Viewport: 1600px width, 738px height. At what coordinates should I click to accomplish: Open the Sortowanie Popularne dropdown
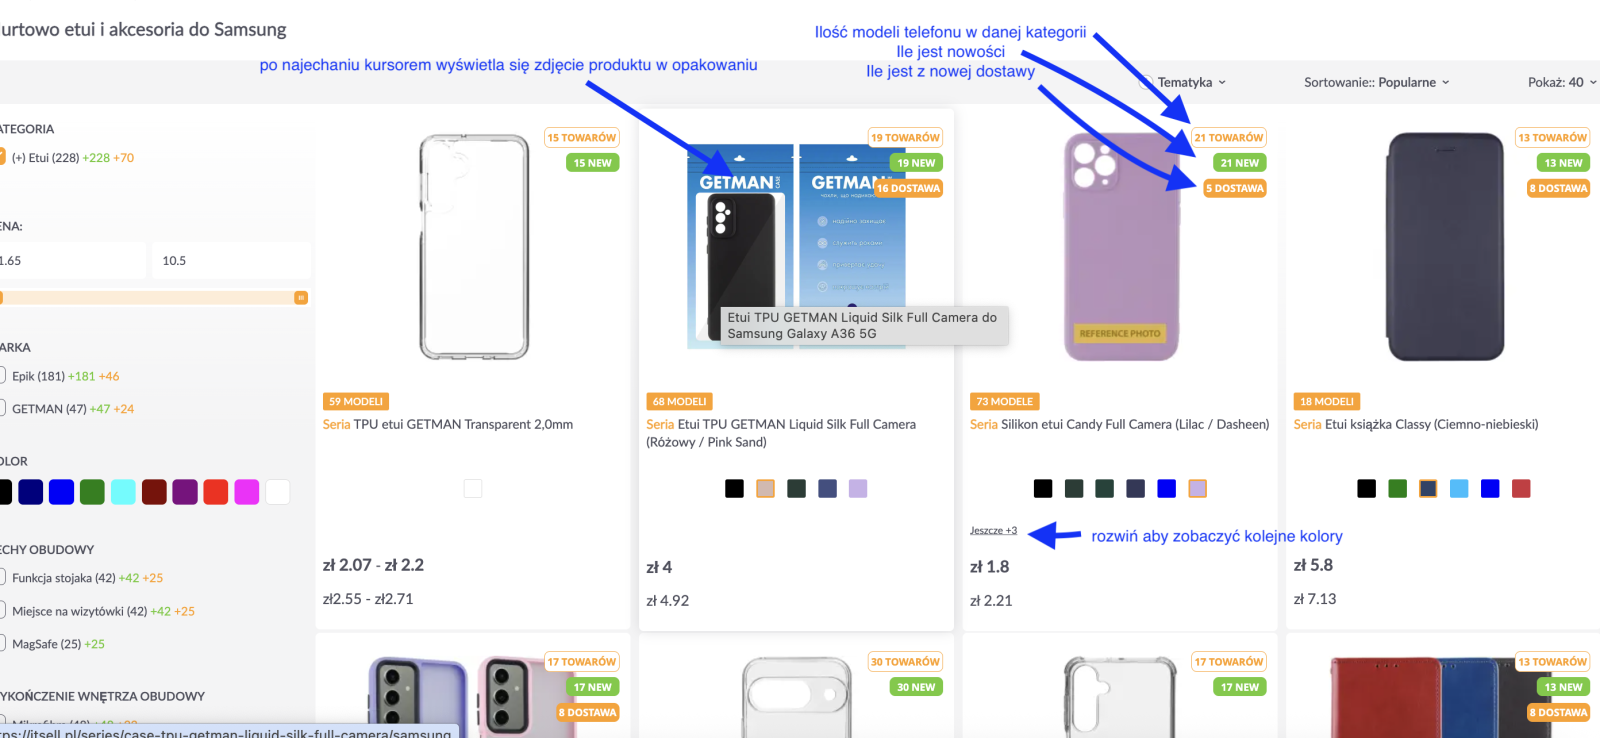click(1376, 82)
